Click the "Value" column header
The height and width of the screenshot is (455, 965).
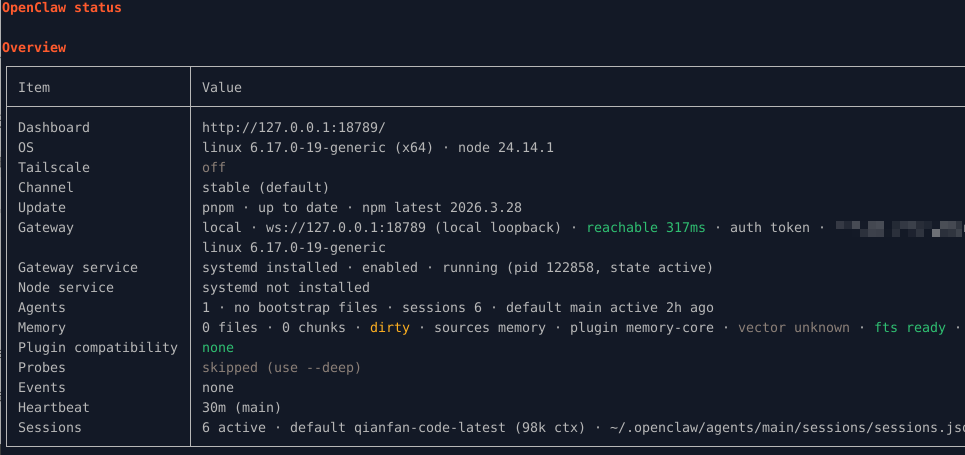click(x=222, y=87)
